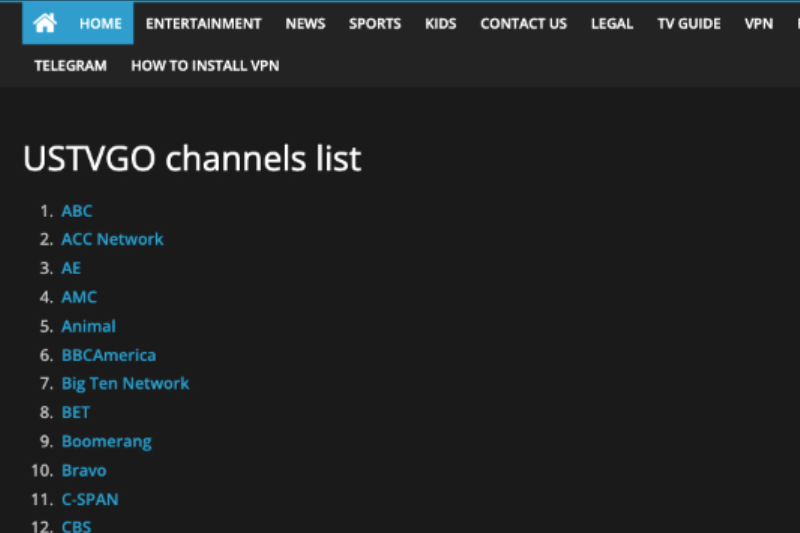Select the Kids menu item
The height and width of the screenshot is (533, 800).
440,24
